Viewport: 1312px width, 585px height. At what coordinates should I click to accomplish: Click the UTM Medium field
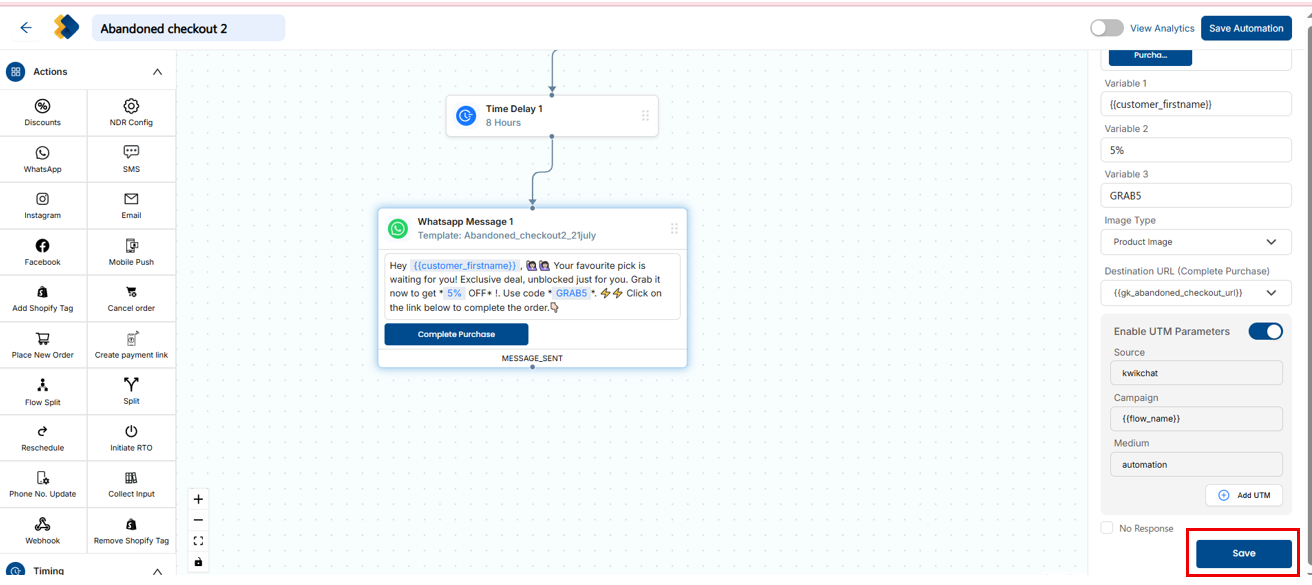1196,464
